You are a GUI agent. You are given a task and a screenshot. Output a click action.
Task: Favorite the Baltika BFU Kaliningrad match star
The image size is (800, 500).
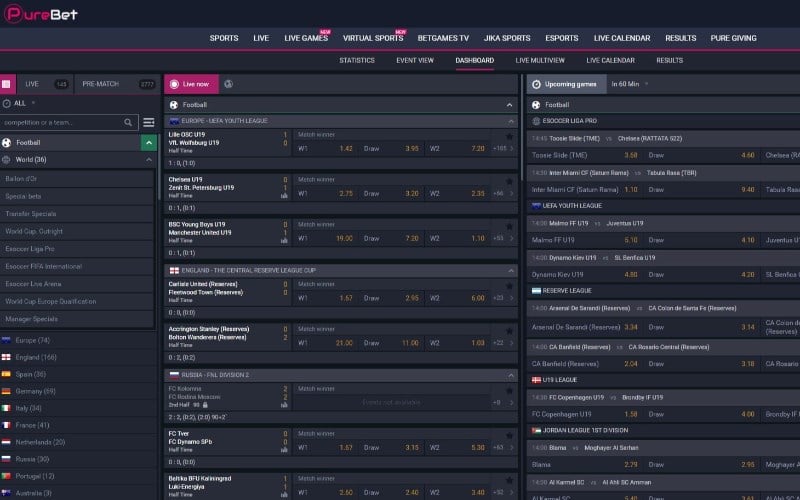(509, 480)
